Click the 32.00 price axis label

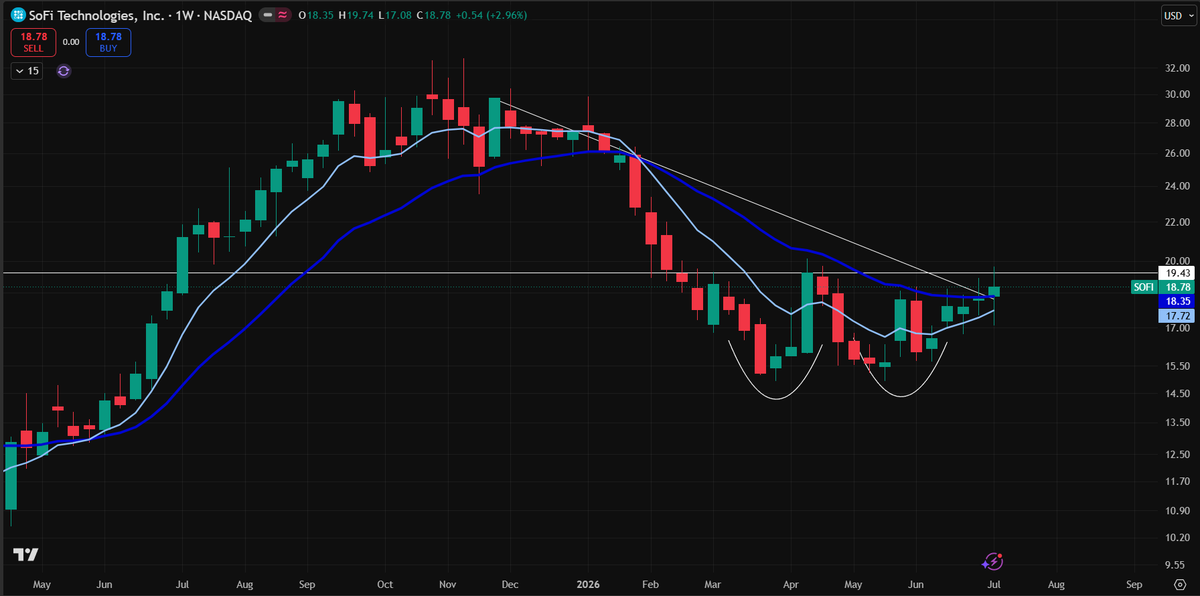coord(1176,68)
